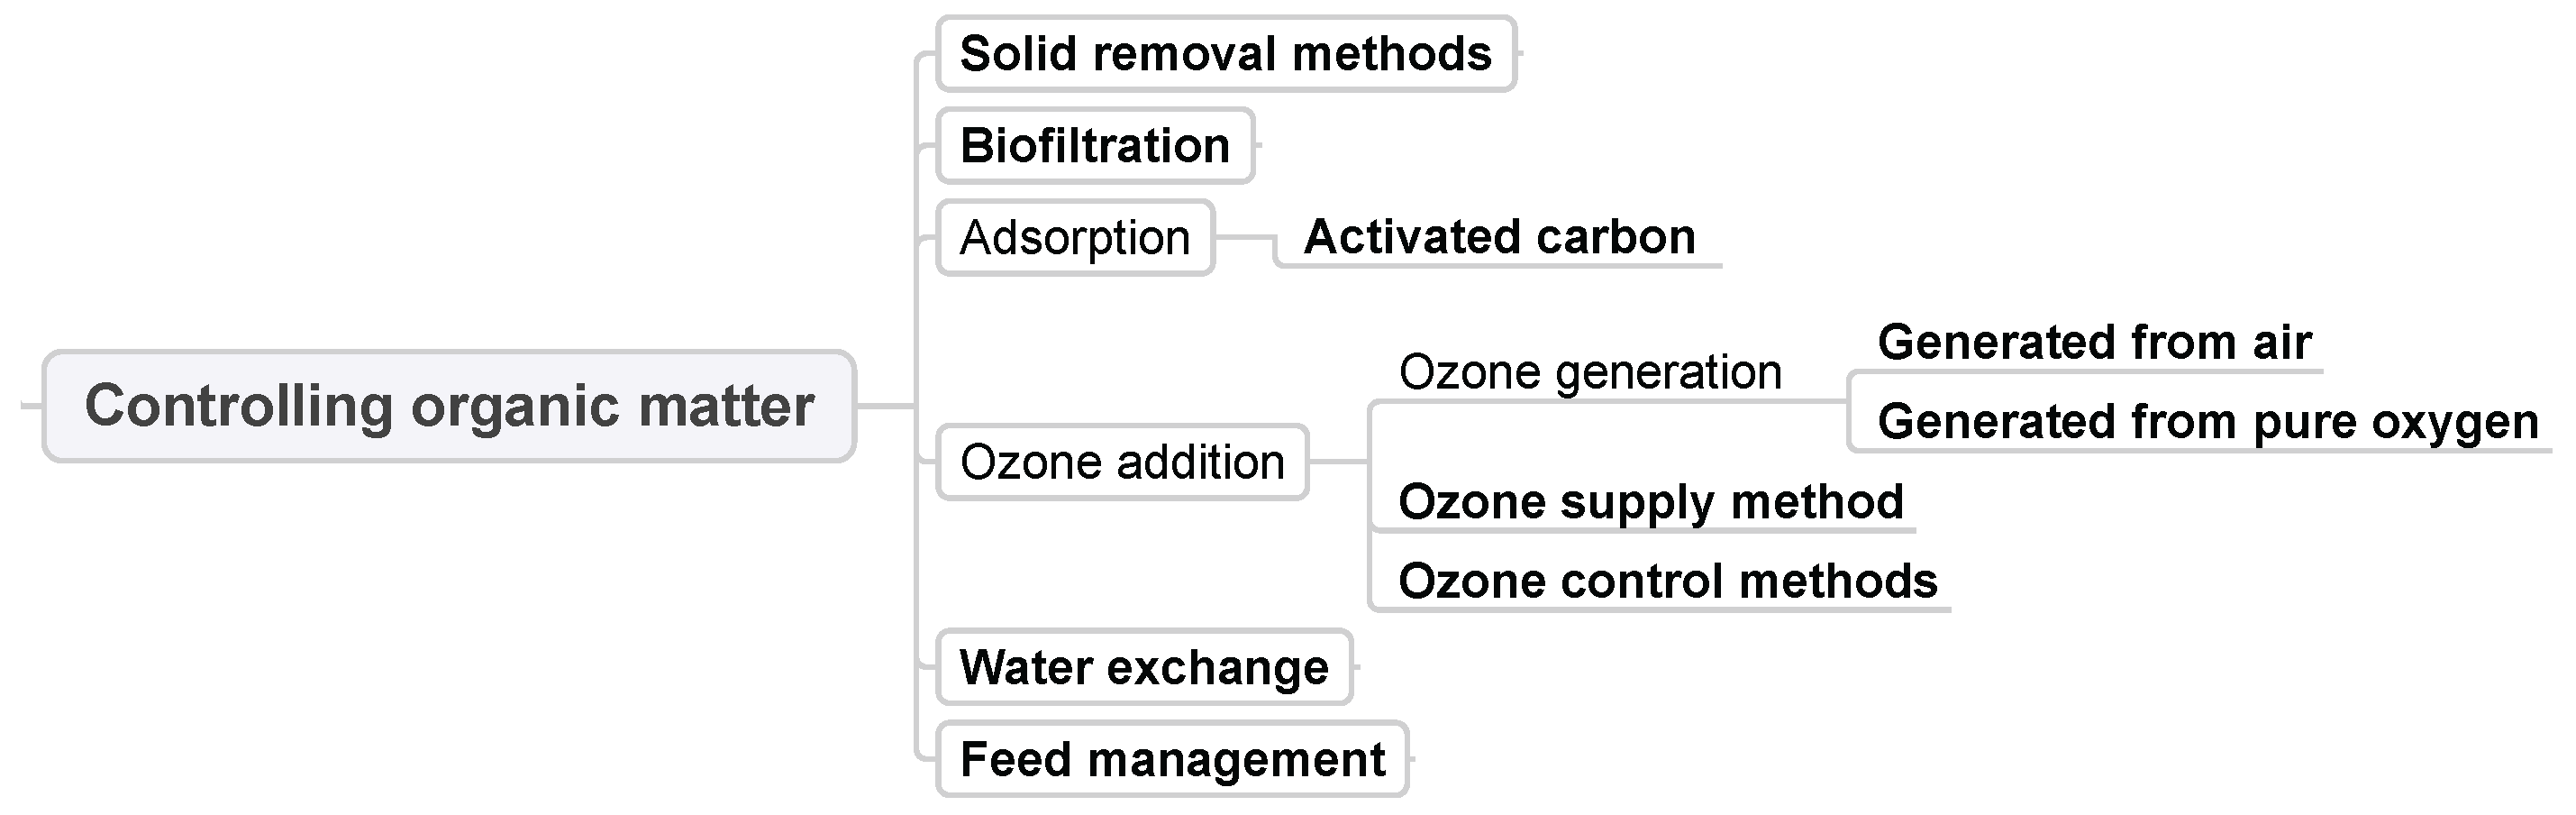Viewport: 2576px width, 815px height.
Task: Select the Biofiltration node
Action: 1095,146
